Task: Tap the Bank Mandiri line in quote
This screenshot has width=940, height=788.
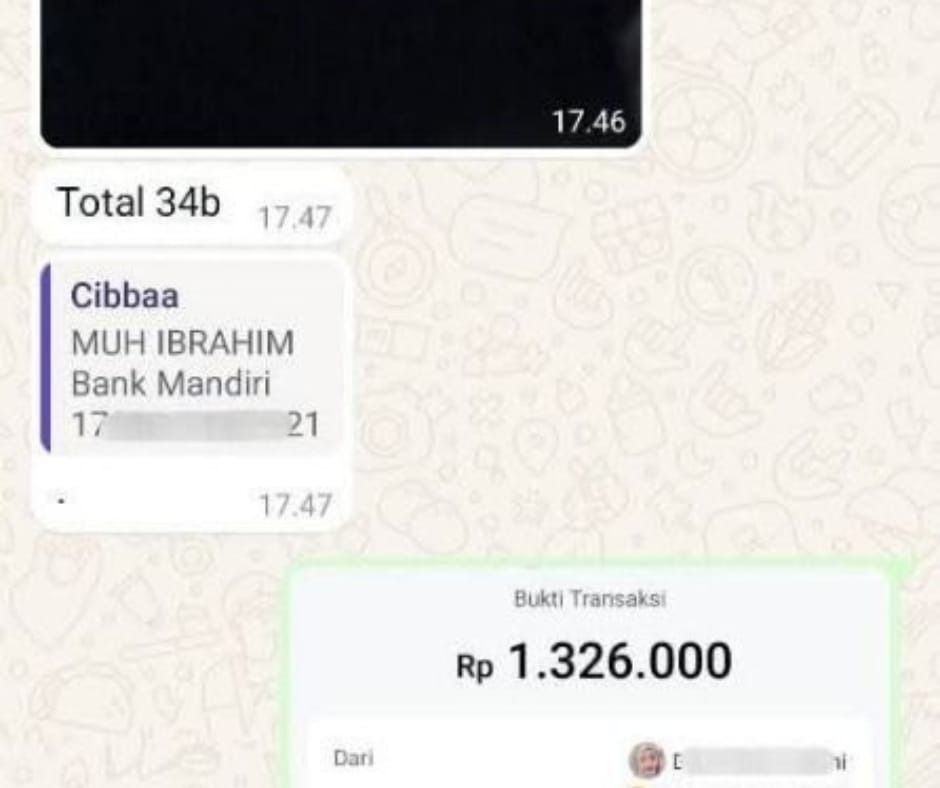Action: [x=171, y=383]
